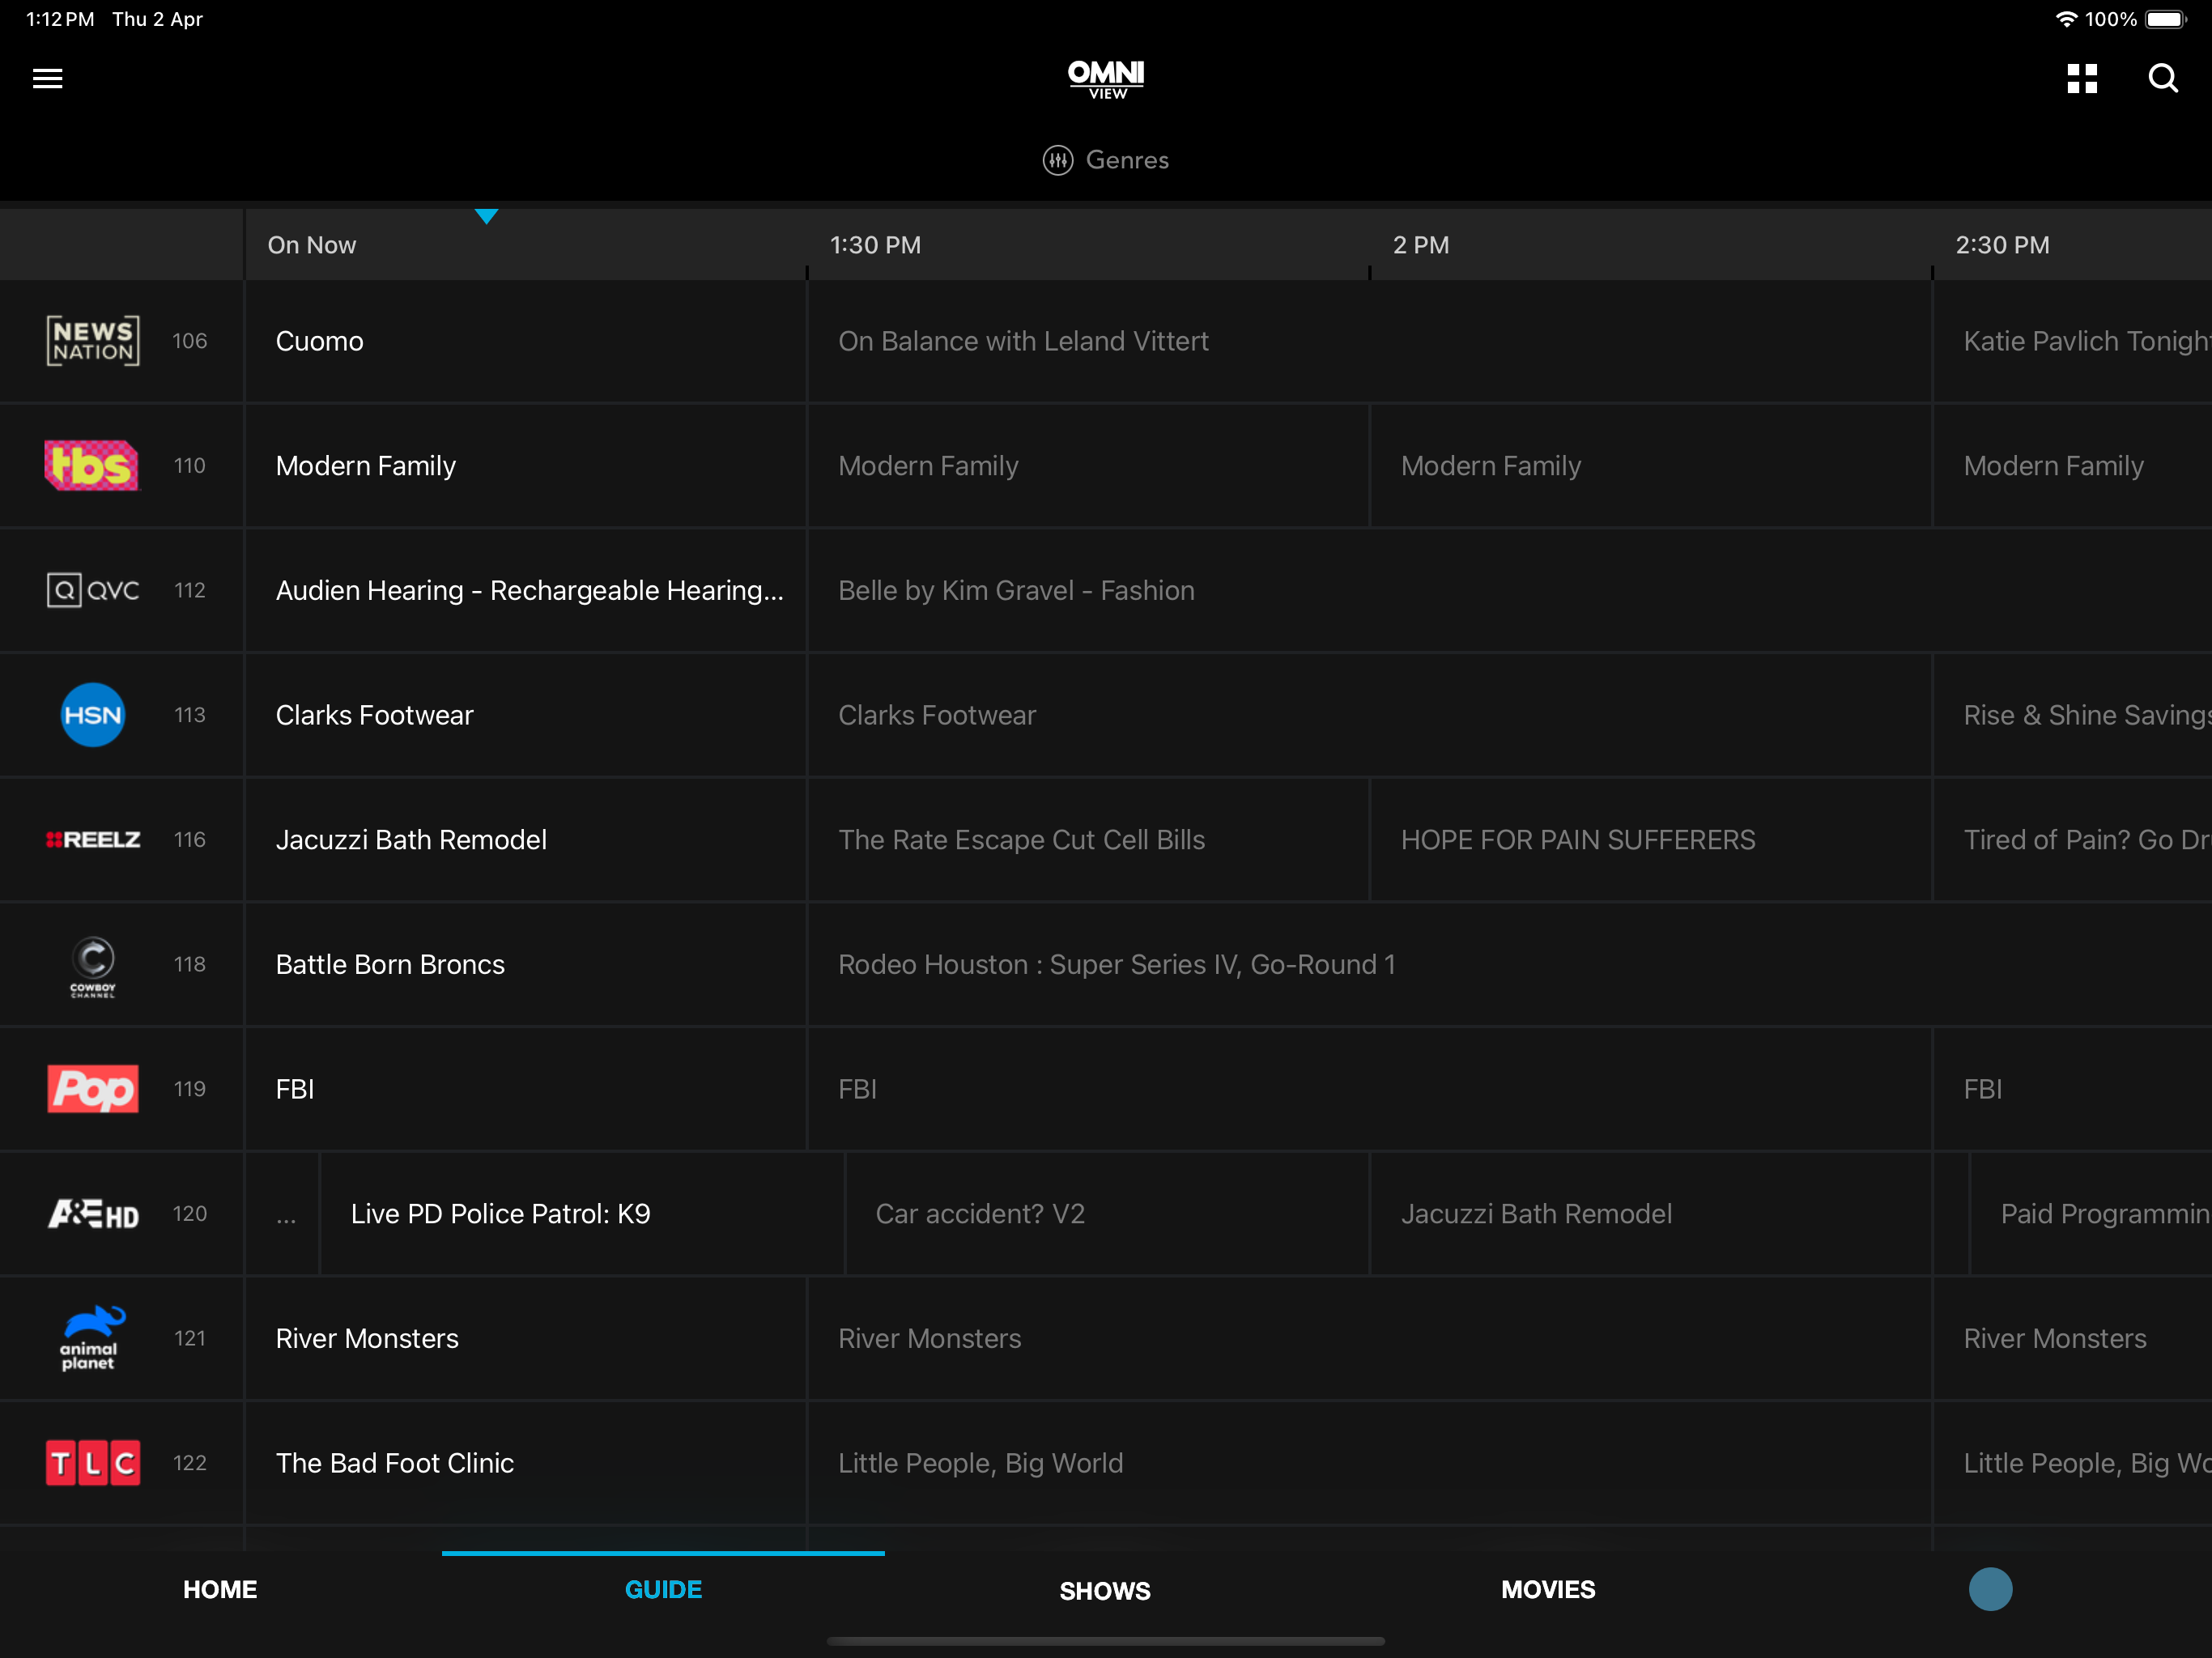Select channel number 119

pyautogui.click(x=190, y=1089)
